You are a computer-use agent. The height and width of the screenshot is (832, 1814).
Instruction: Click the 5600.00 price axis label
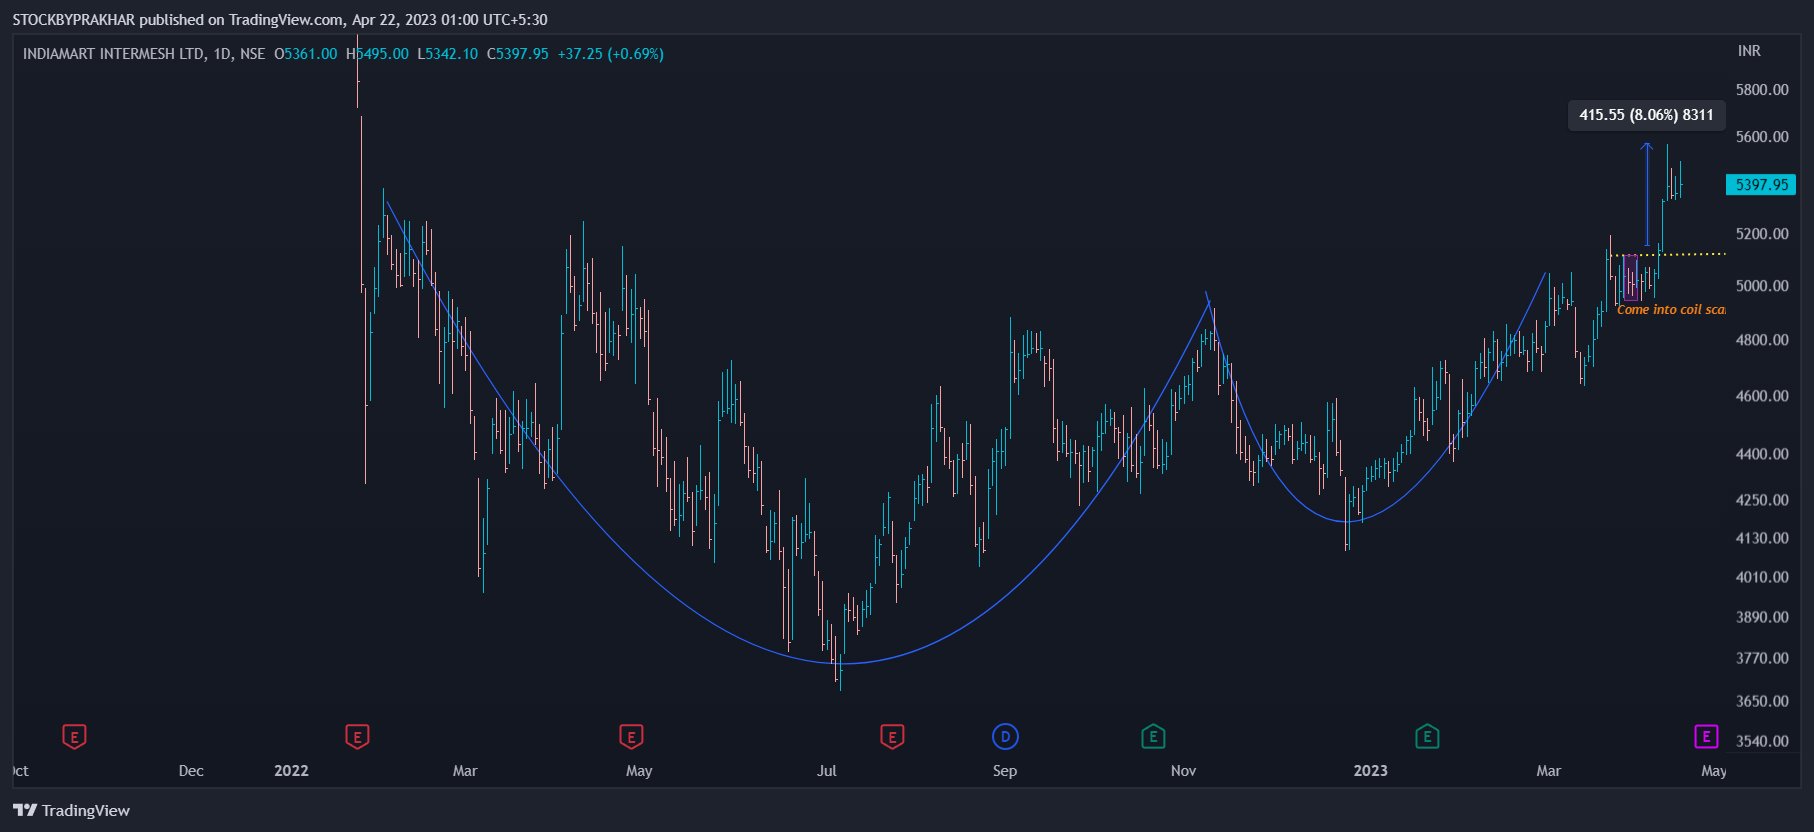pos(1762,137)
